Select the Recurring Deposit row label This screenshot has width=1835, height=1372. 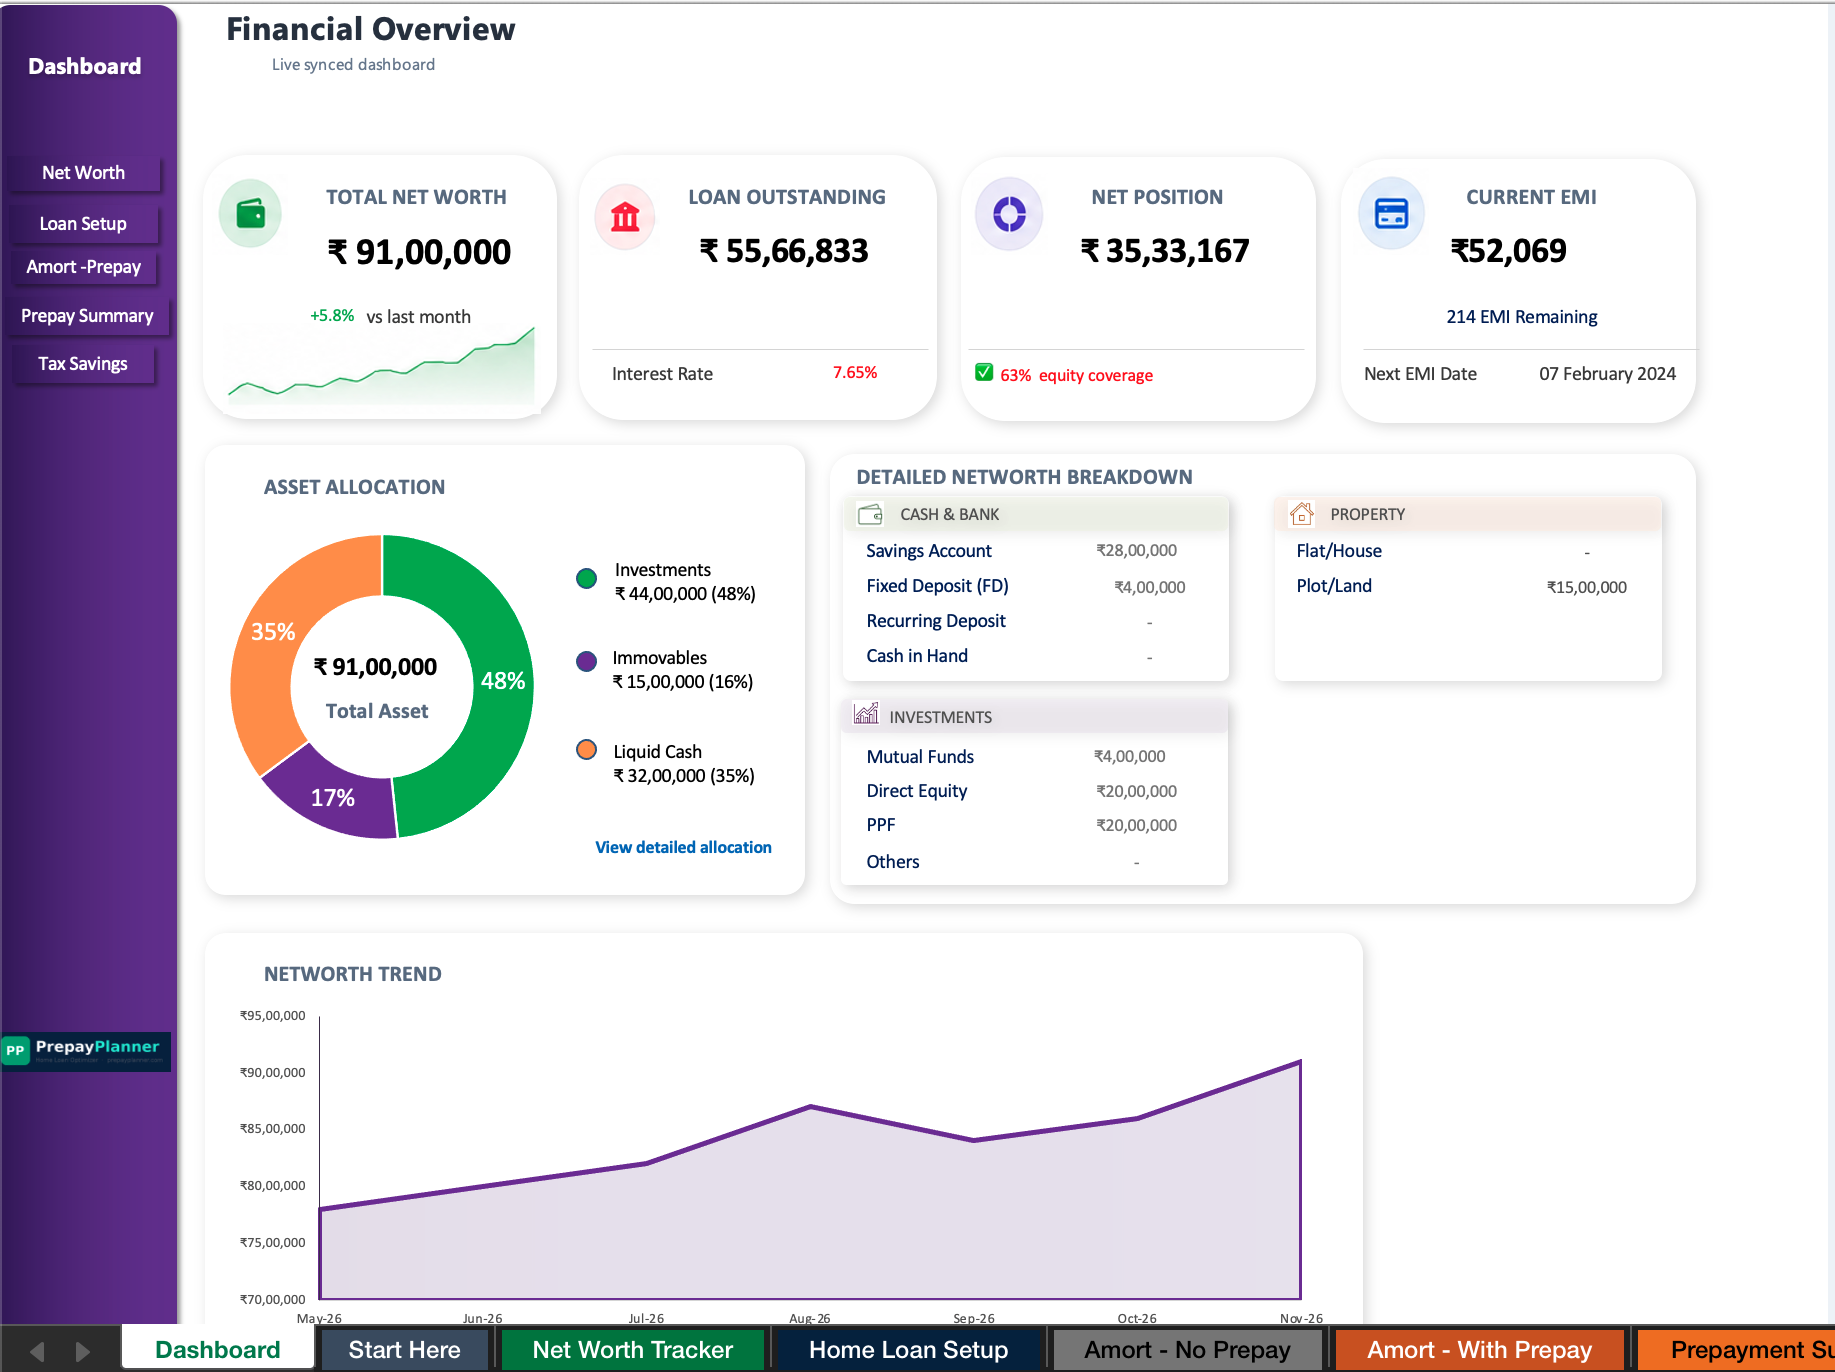(936, 621)
